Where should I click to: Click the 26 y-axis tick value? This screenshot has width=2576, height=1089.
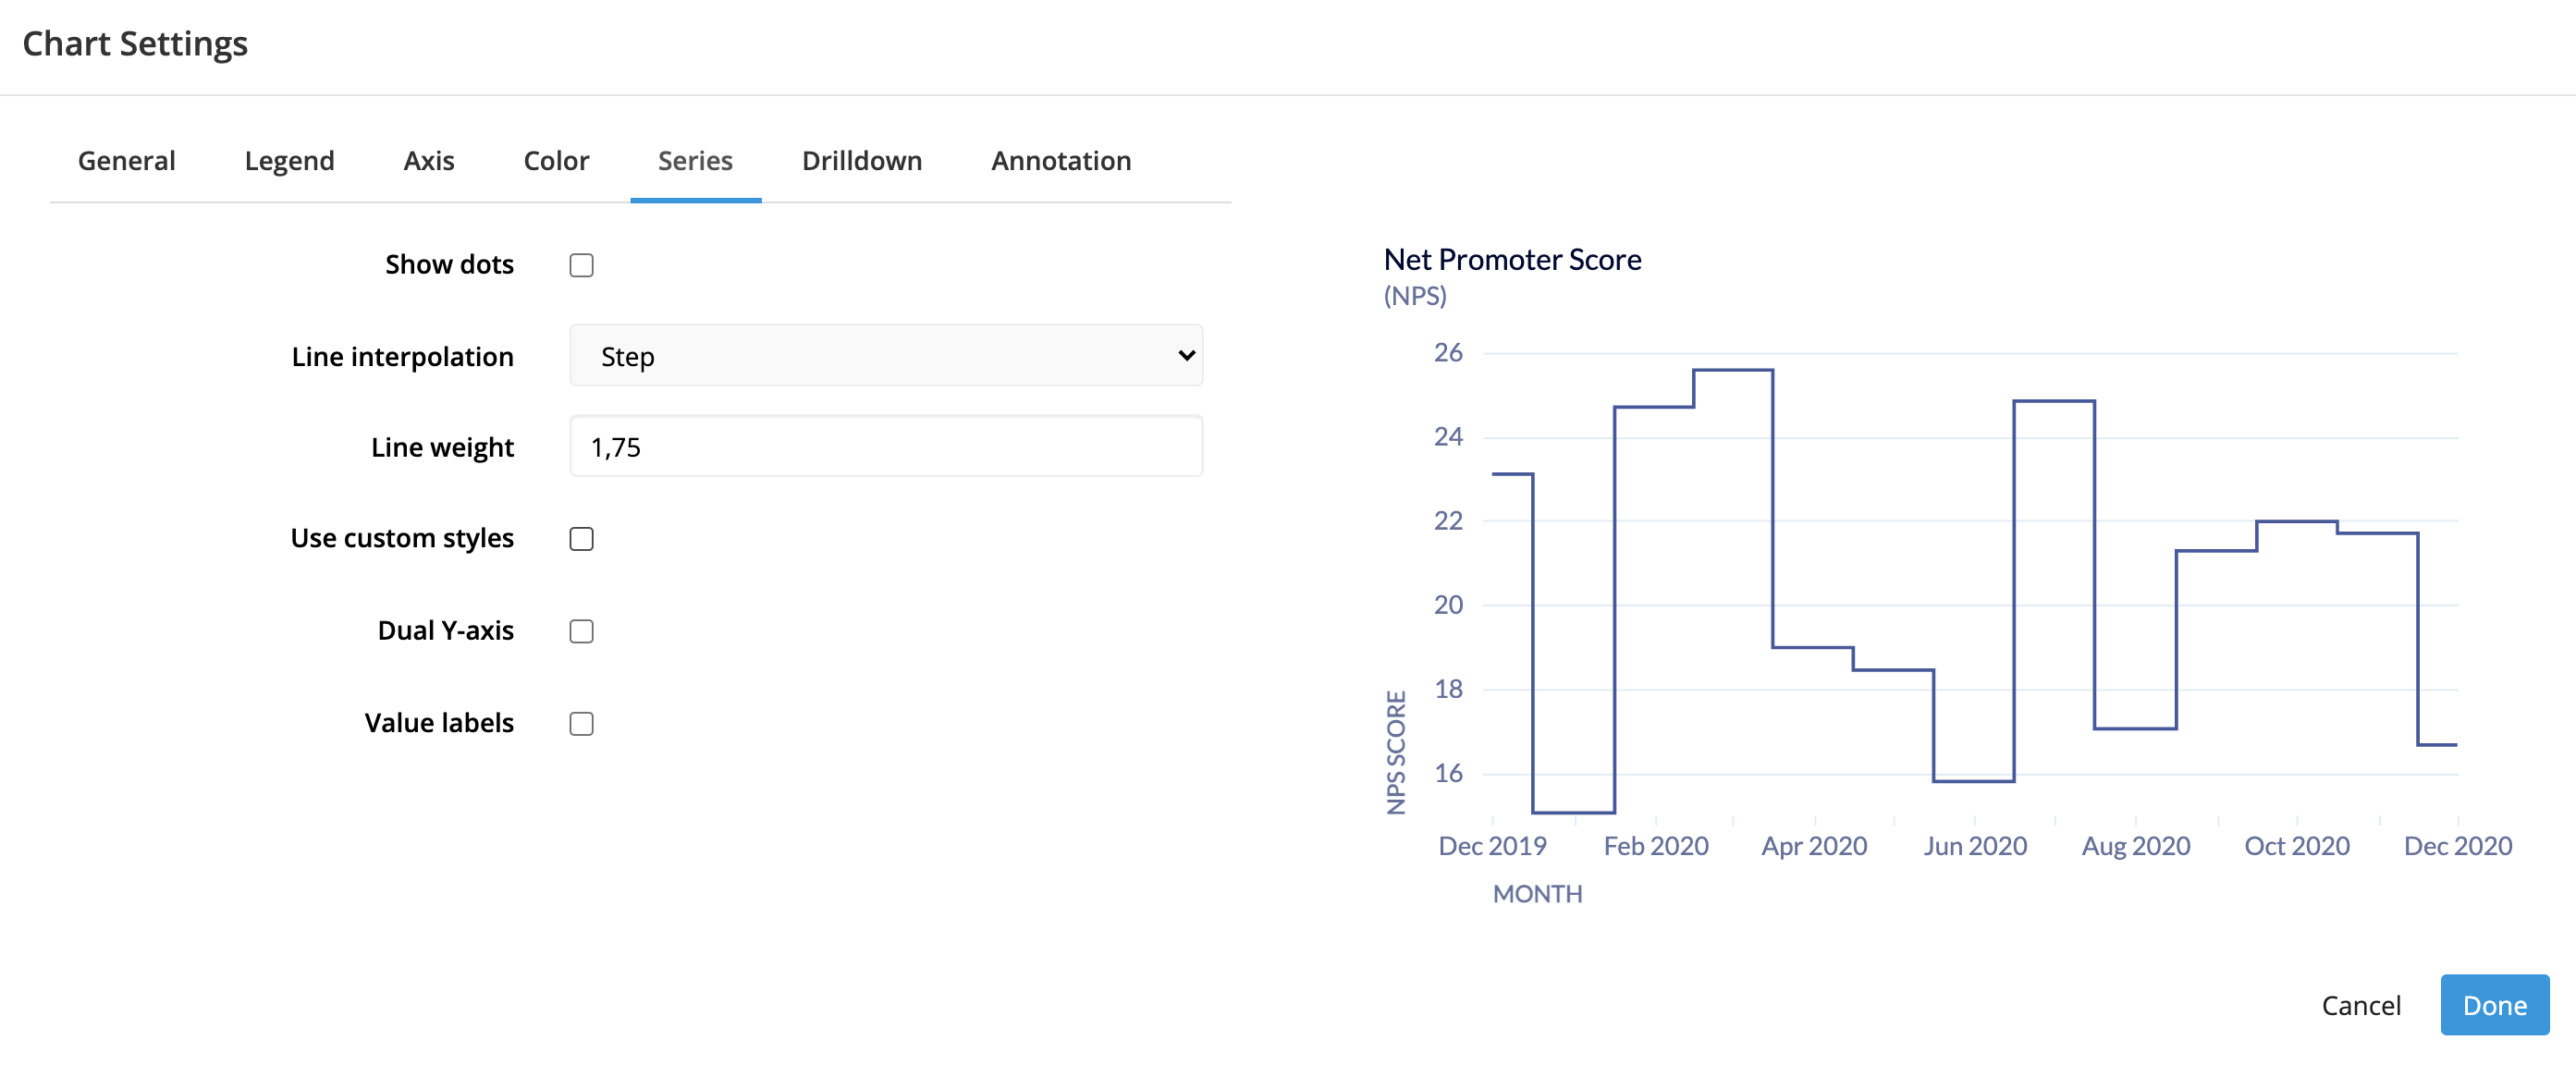1448,353
